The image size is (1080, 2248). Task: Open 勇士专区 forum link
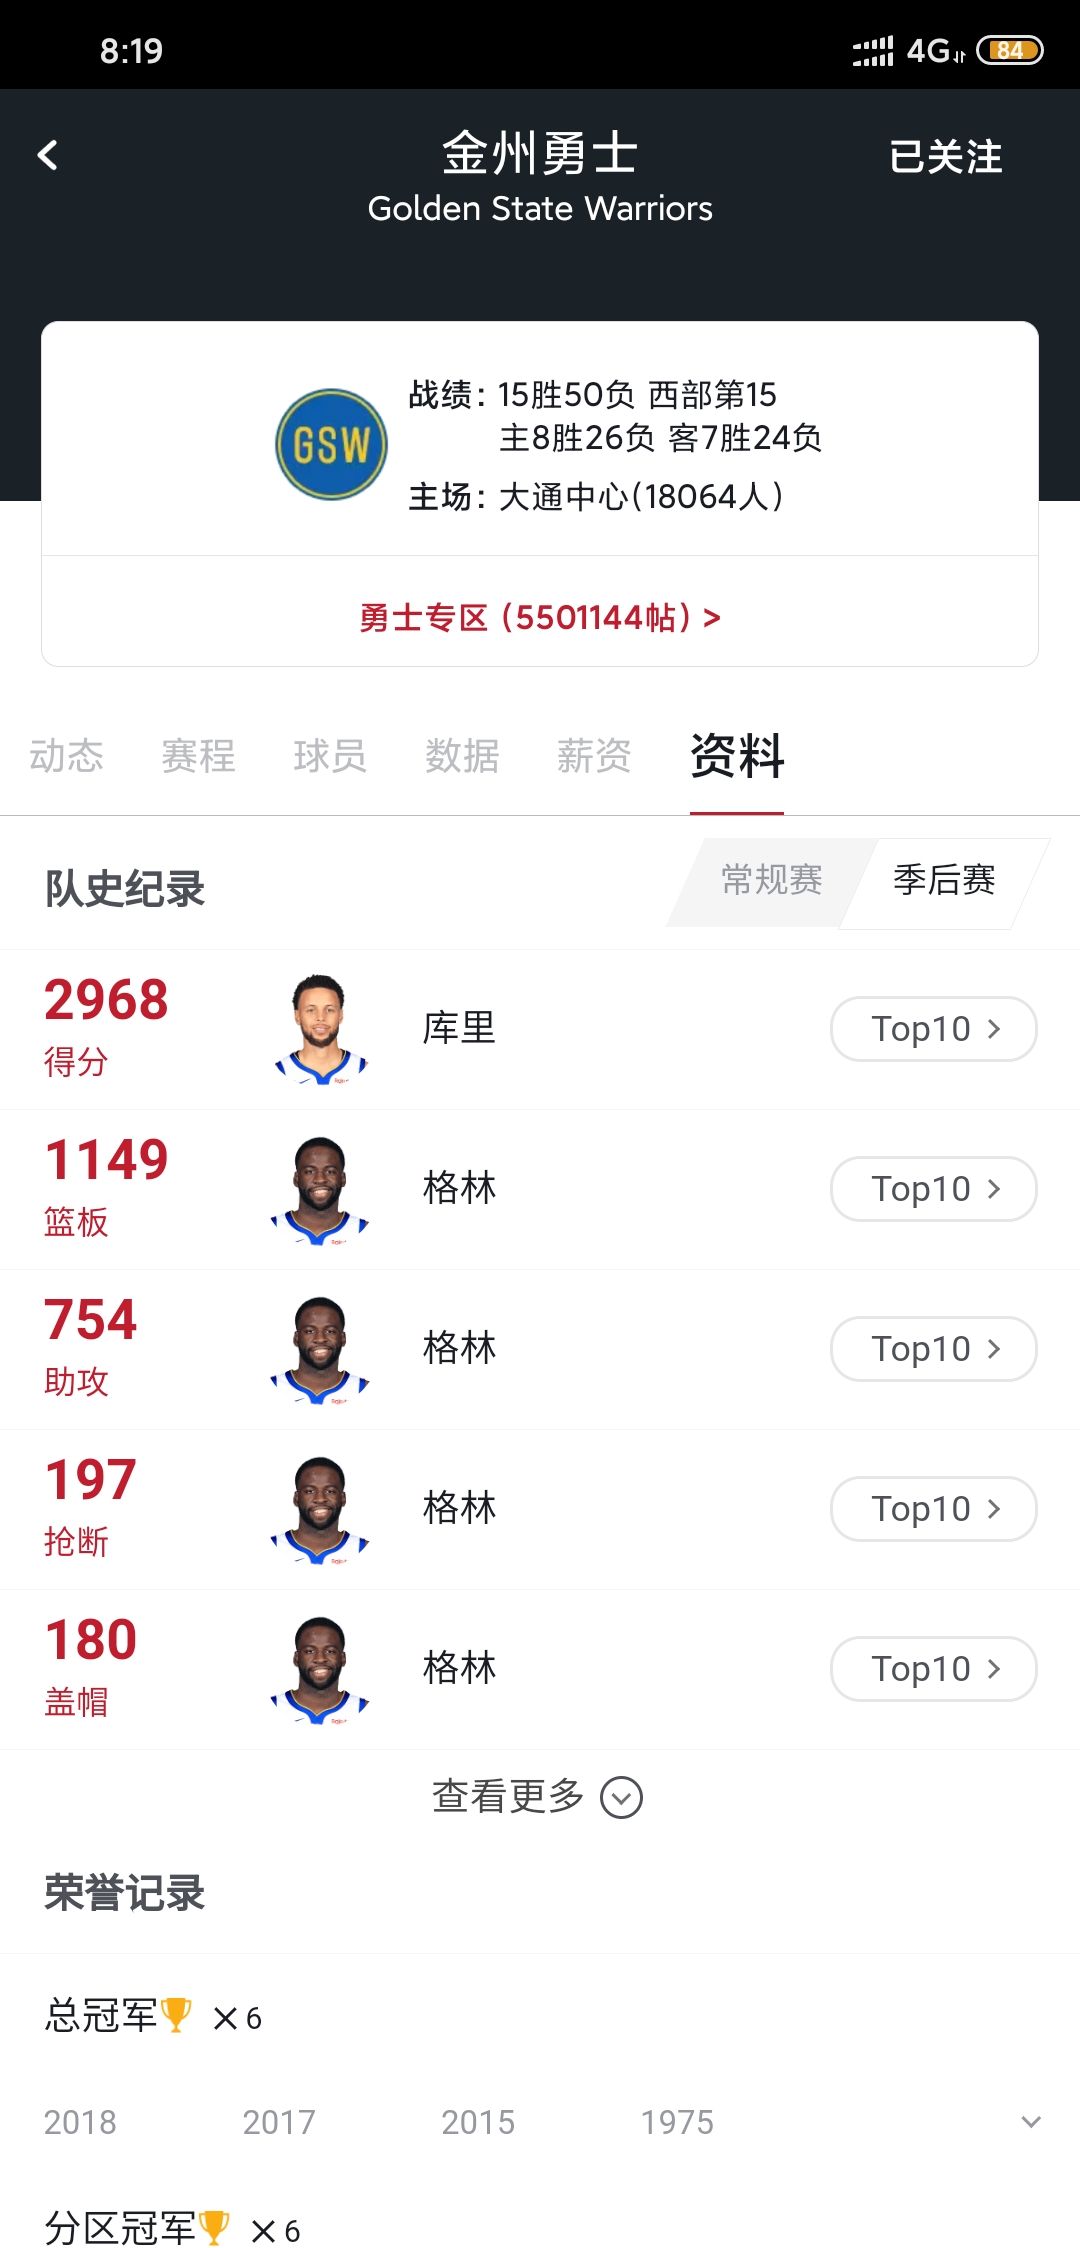tap(540, 618)
